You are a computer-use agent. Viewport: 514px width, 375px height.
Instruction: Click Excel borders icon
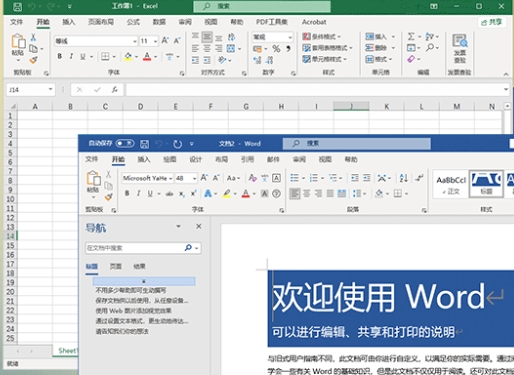point(105,57)
